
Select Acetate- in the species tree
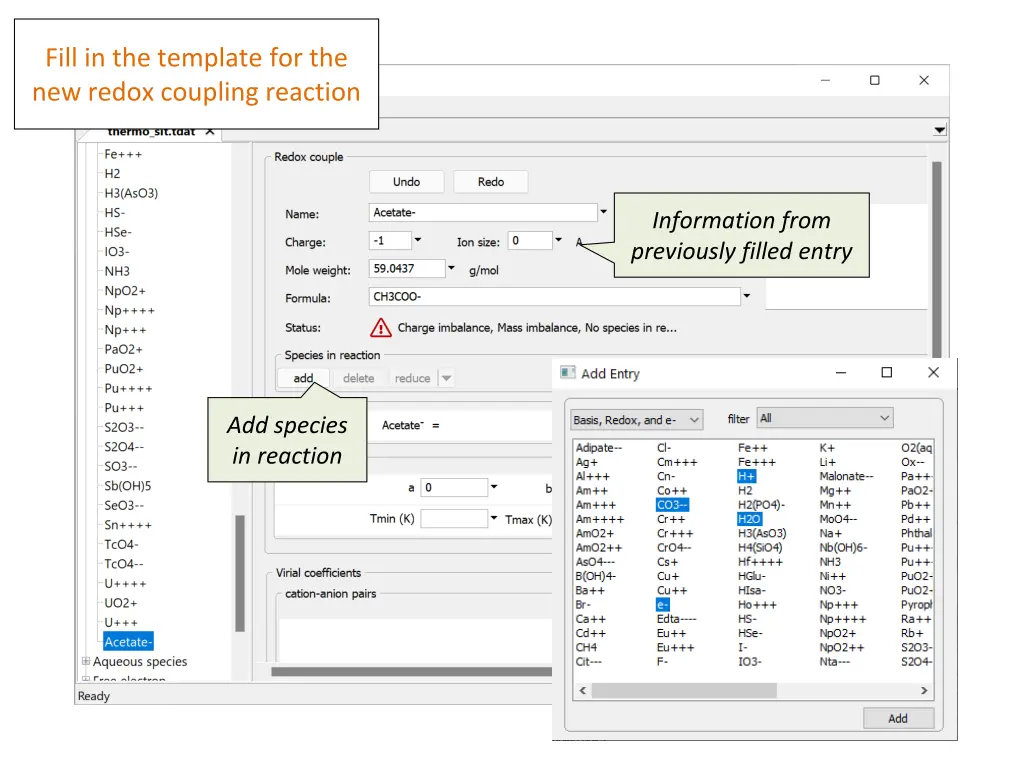coord(128,641)
